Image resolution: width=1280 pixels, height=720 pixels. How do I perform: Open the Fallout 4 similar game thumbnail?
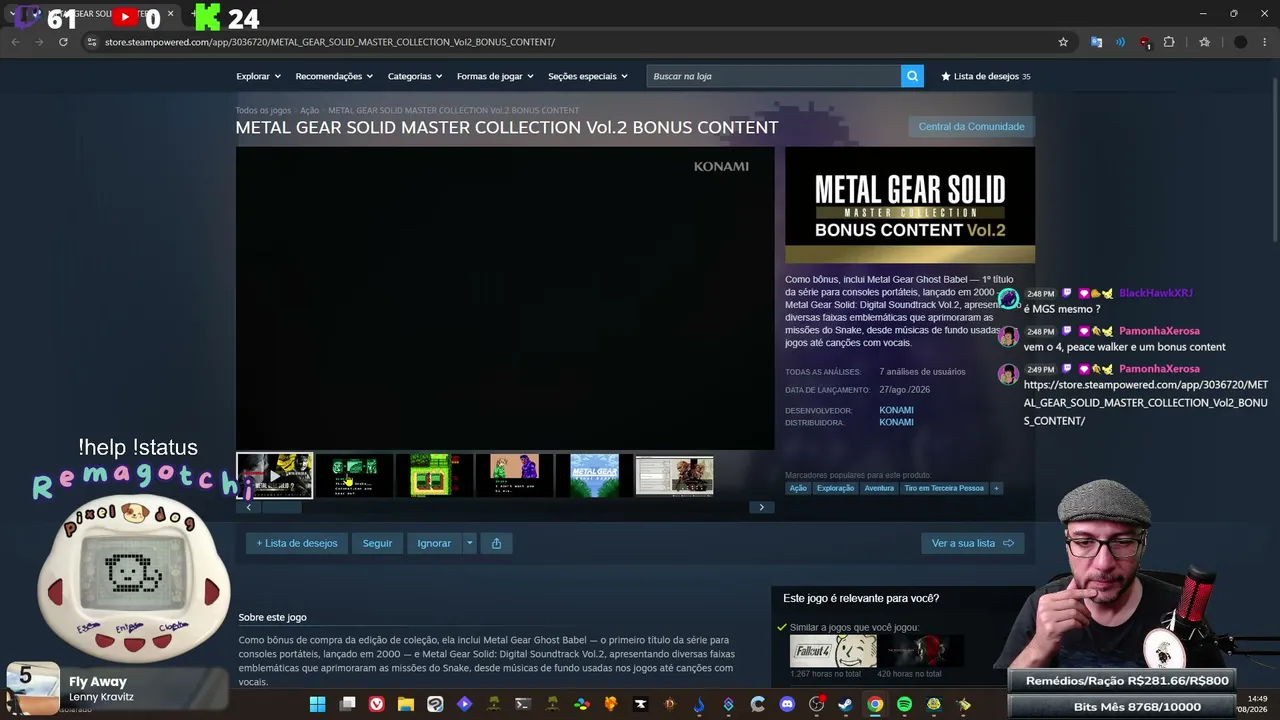833,651
